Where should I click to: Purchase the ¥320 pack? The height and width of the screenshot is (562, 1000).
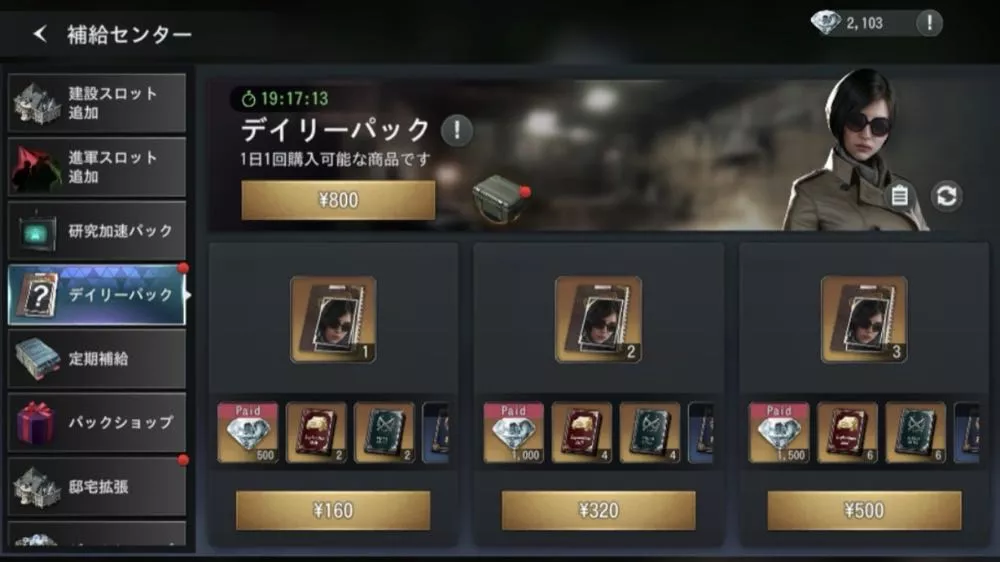tap(598, 510)
